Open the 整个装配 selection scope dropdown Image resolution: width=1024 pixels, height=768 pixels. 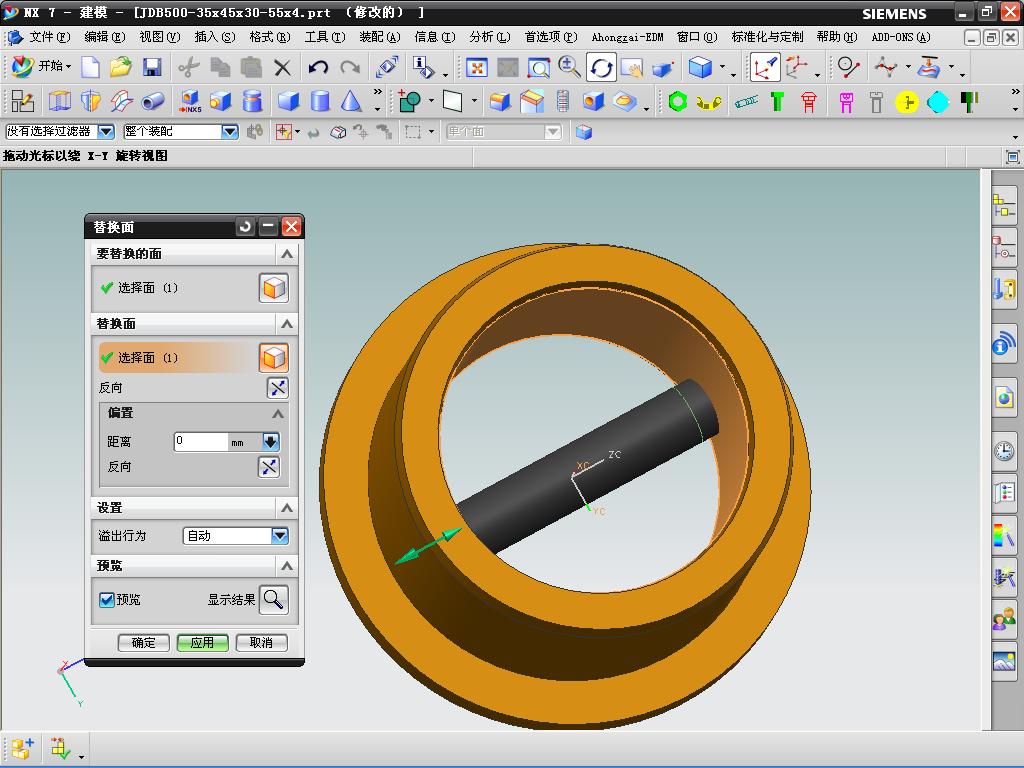[229, 132]
